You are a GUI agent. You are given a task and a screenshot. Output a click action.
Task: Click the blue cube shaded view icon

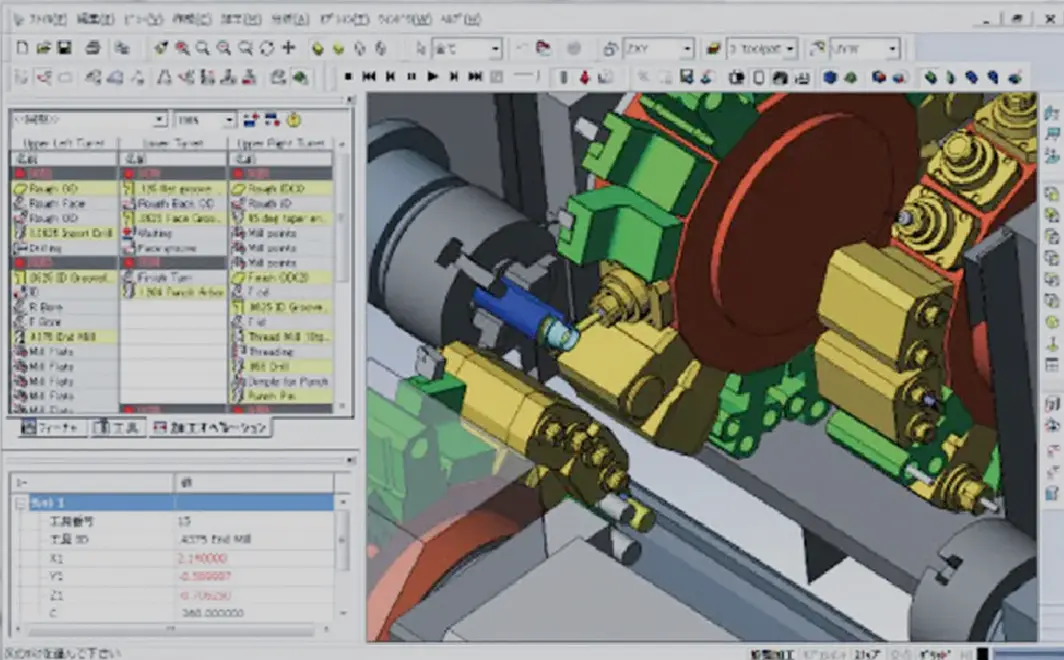pos(829,77)
